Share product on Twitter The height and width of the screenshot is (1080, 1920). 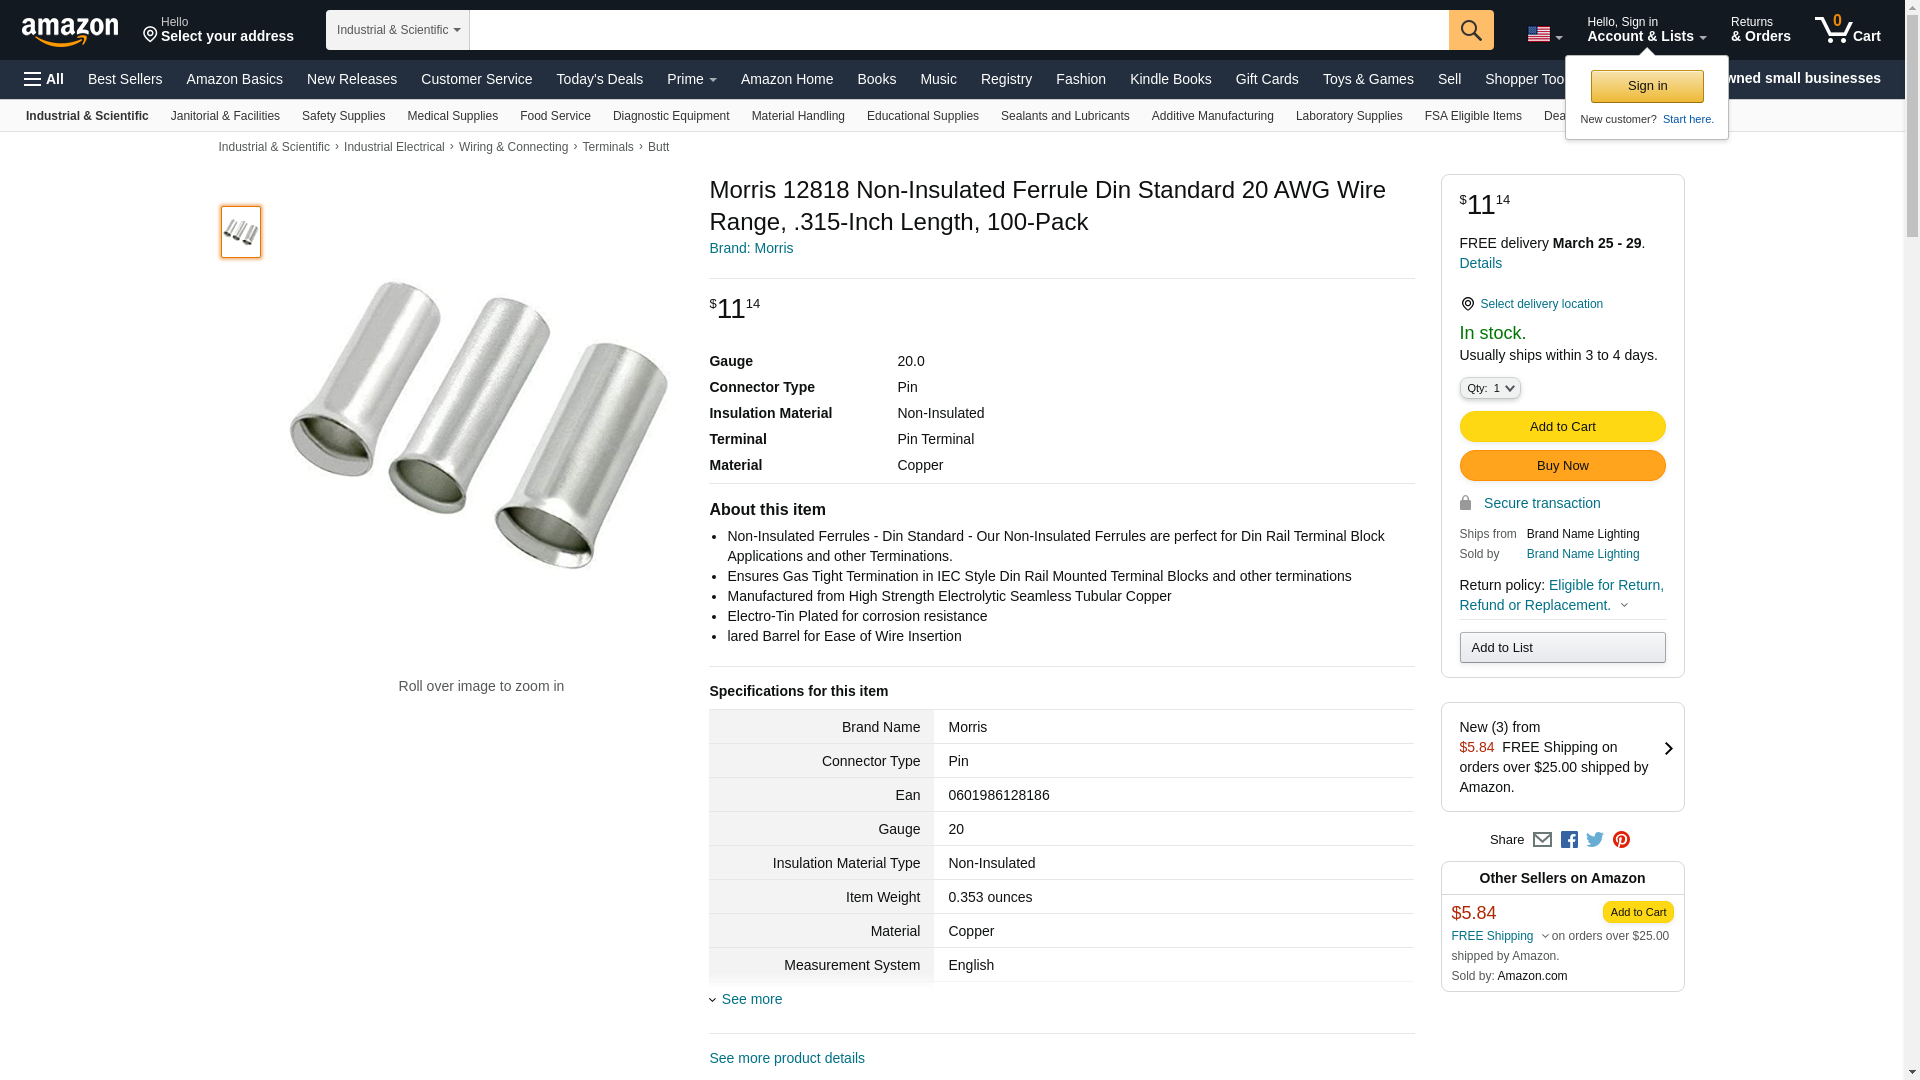point(1595,840)
